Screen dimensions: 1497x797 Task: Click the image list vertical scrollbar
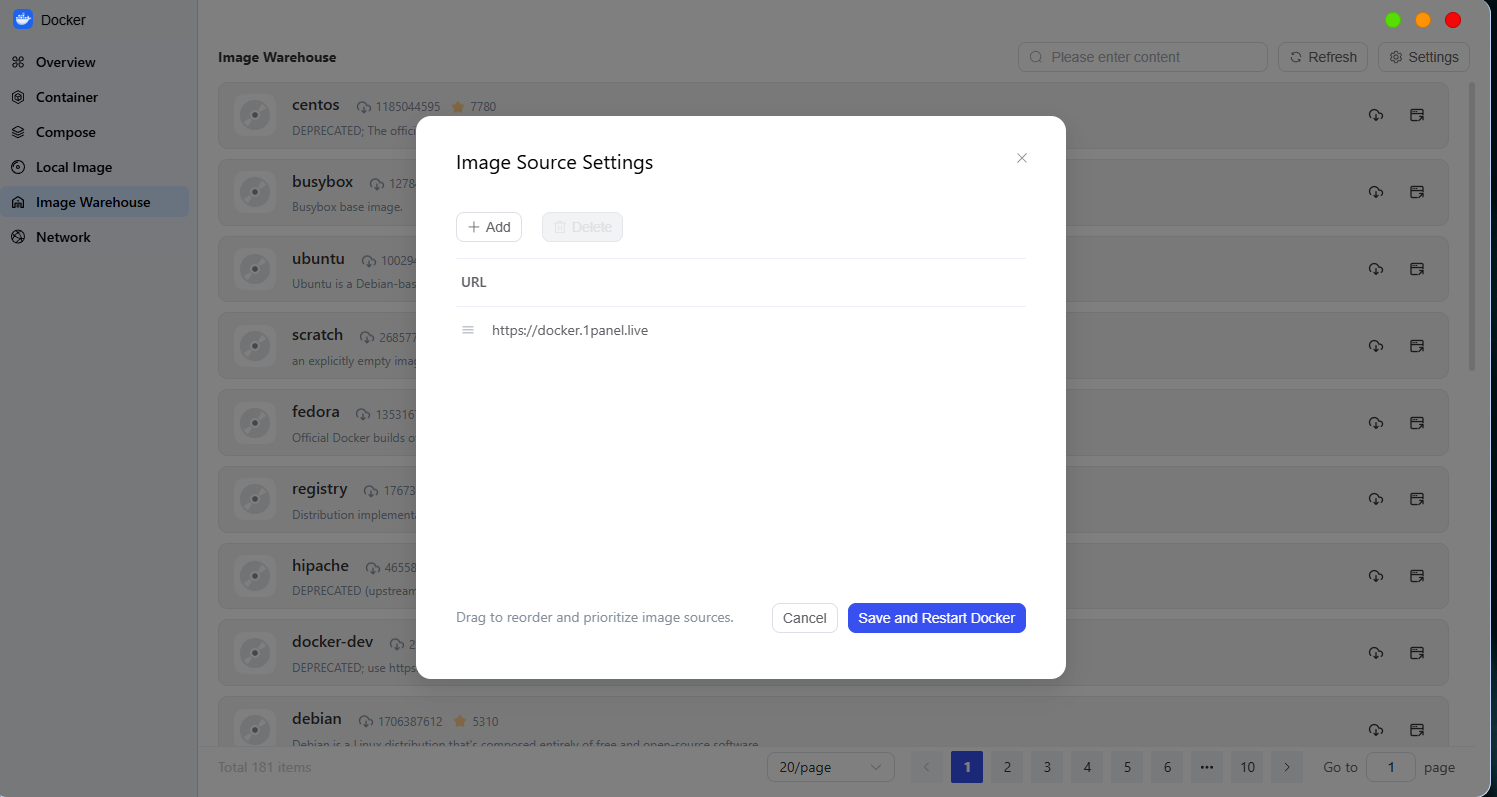[1472, 227]
